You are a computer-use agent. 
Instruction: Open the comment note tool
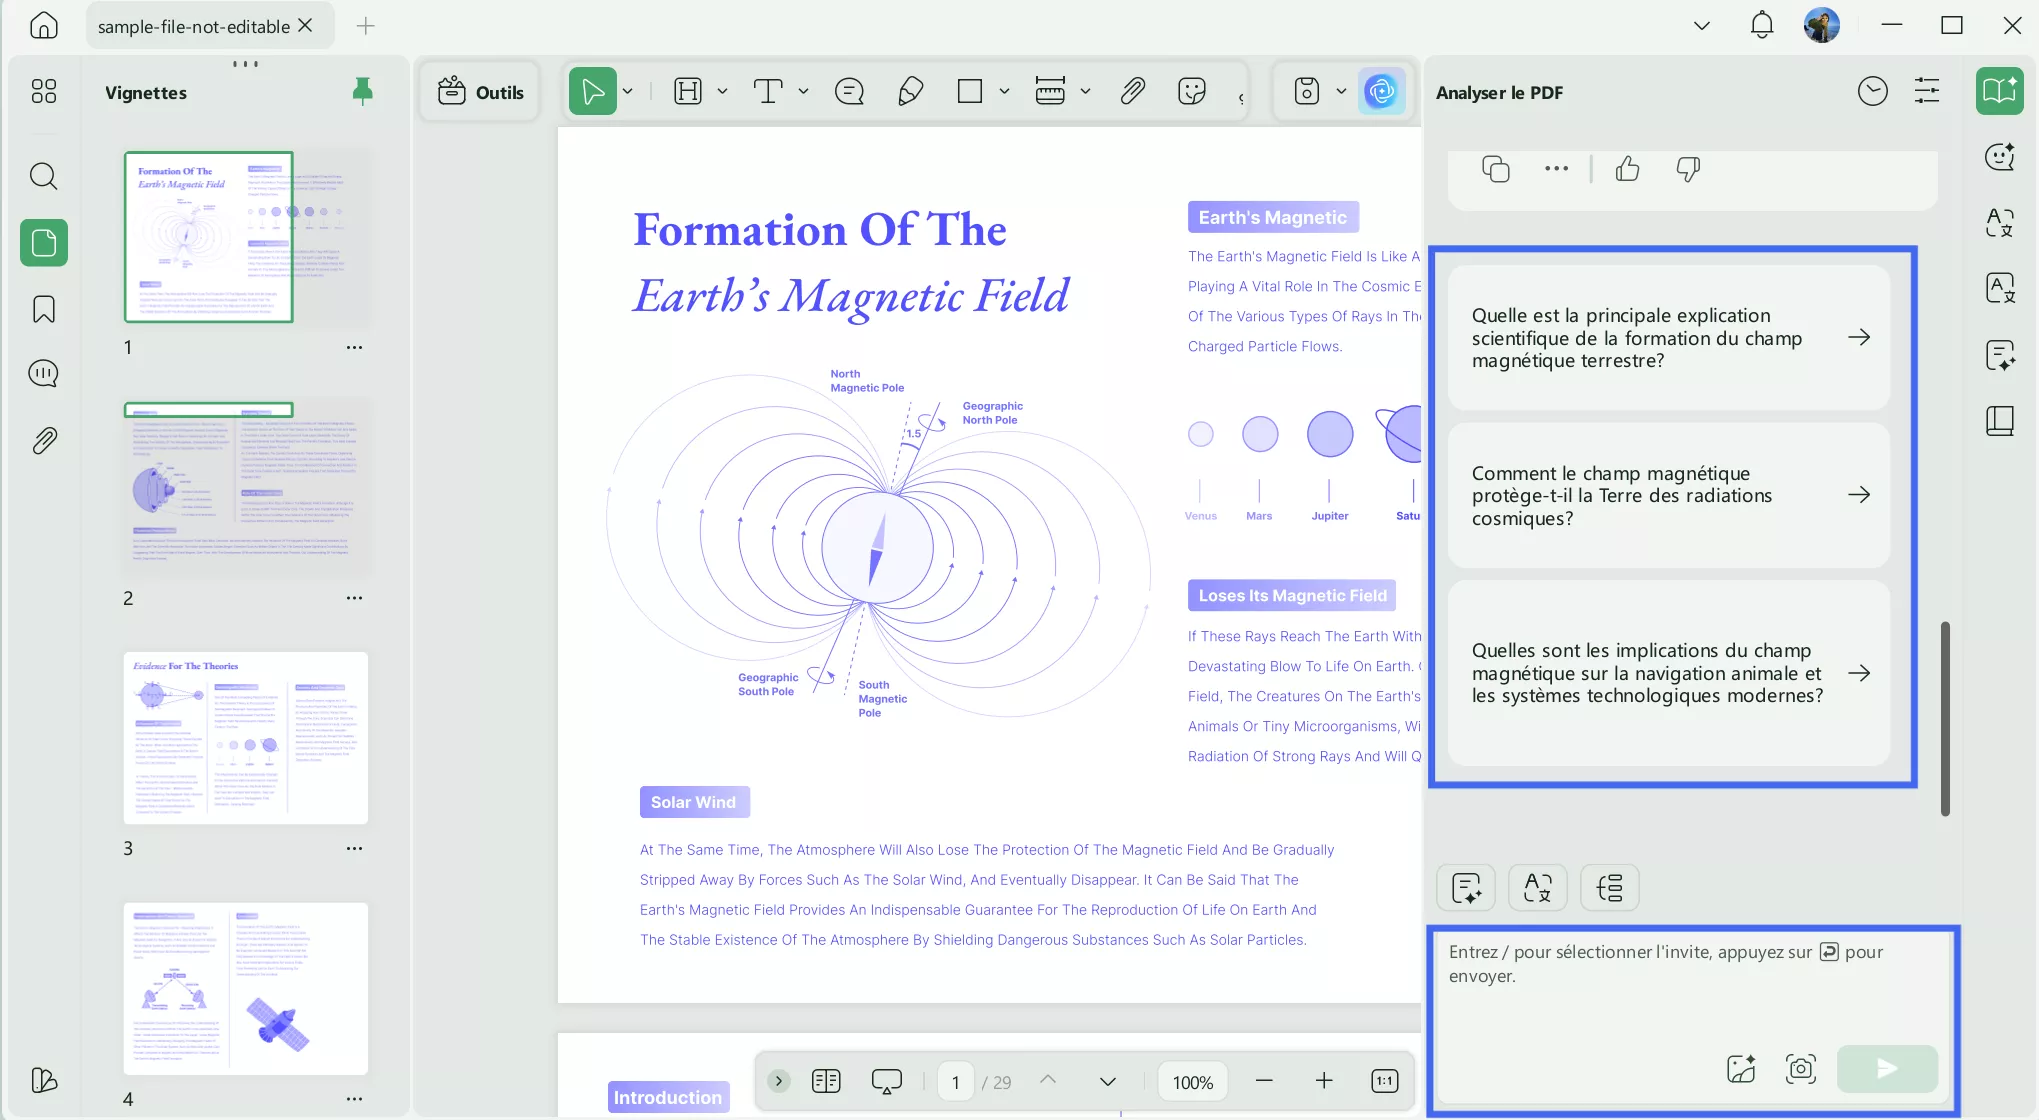coord(849,92)
